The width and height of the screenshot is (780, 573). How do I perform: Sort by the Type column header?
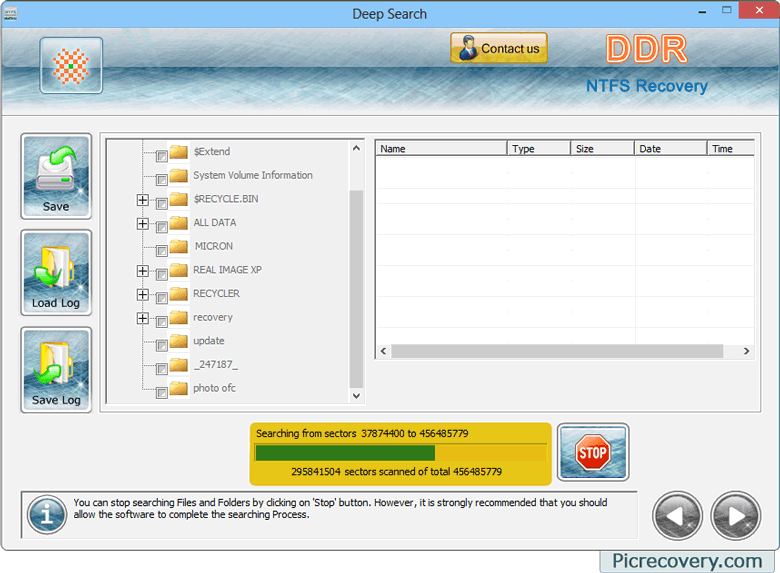(539, 148)
